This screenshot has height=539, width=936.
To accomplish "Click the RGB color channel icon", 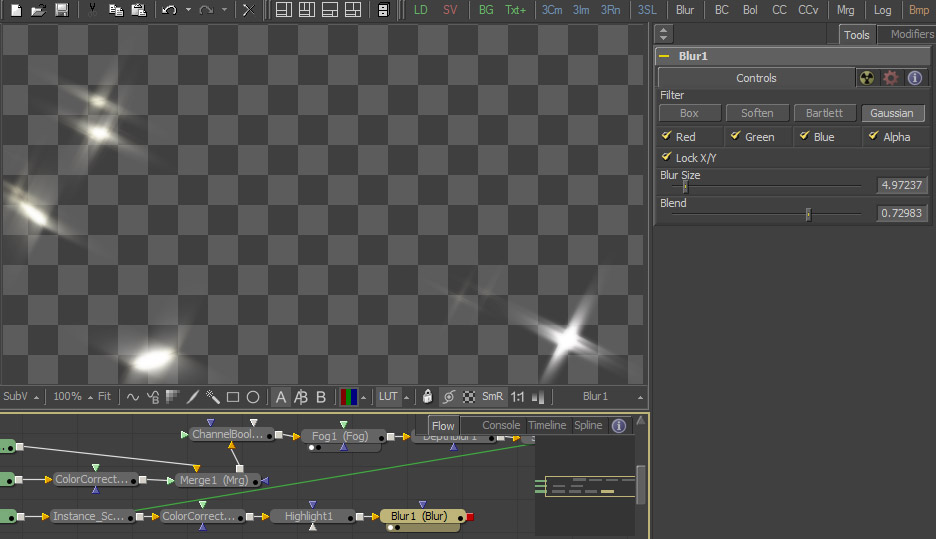I will pyautogui.click(x=349, y=397).
